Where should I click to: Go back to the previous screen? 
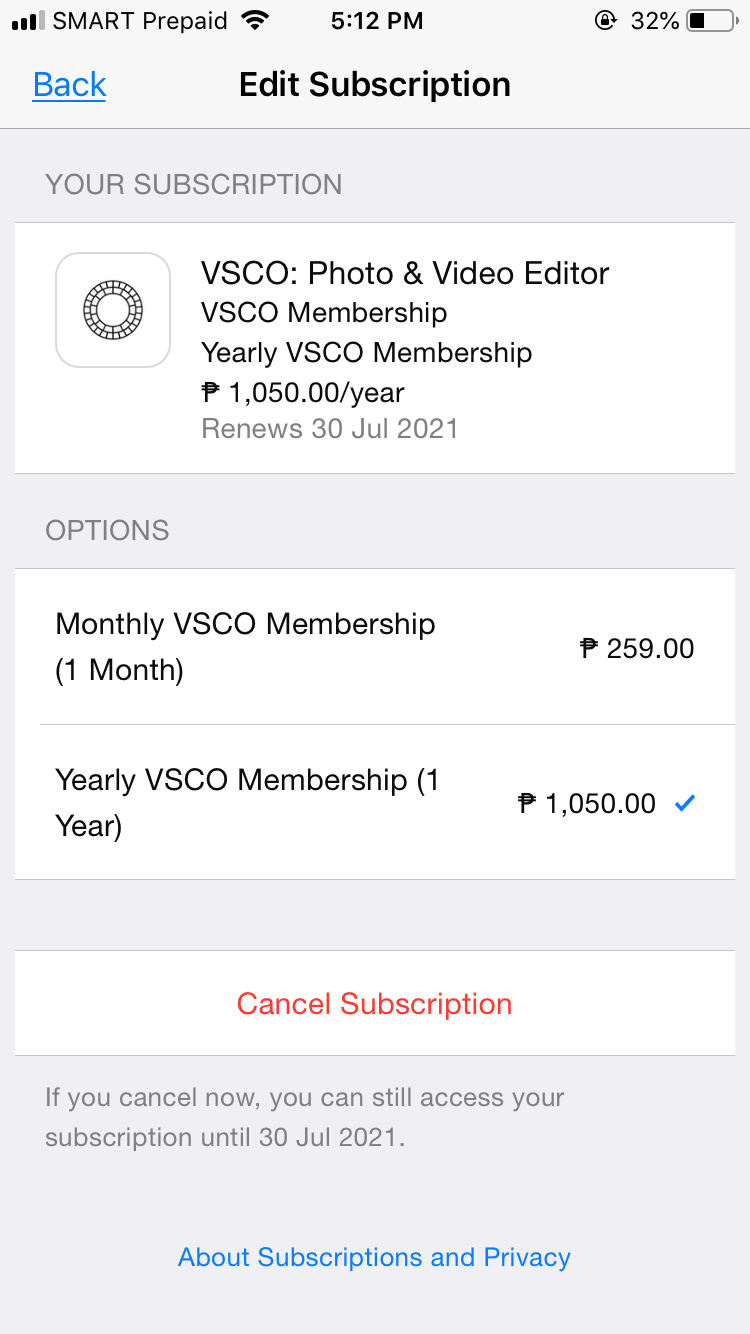coord(69,85)
